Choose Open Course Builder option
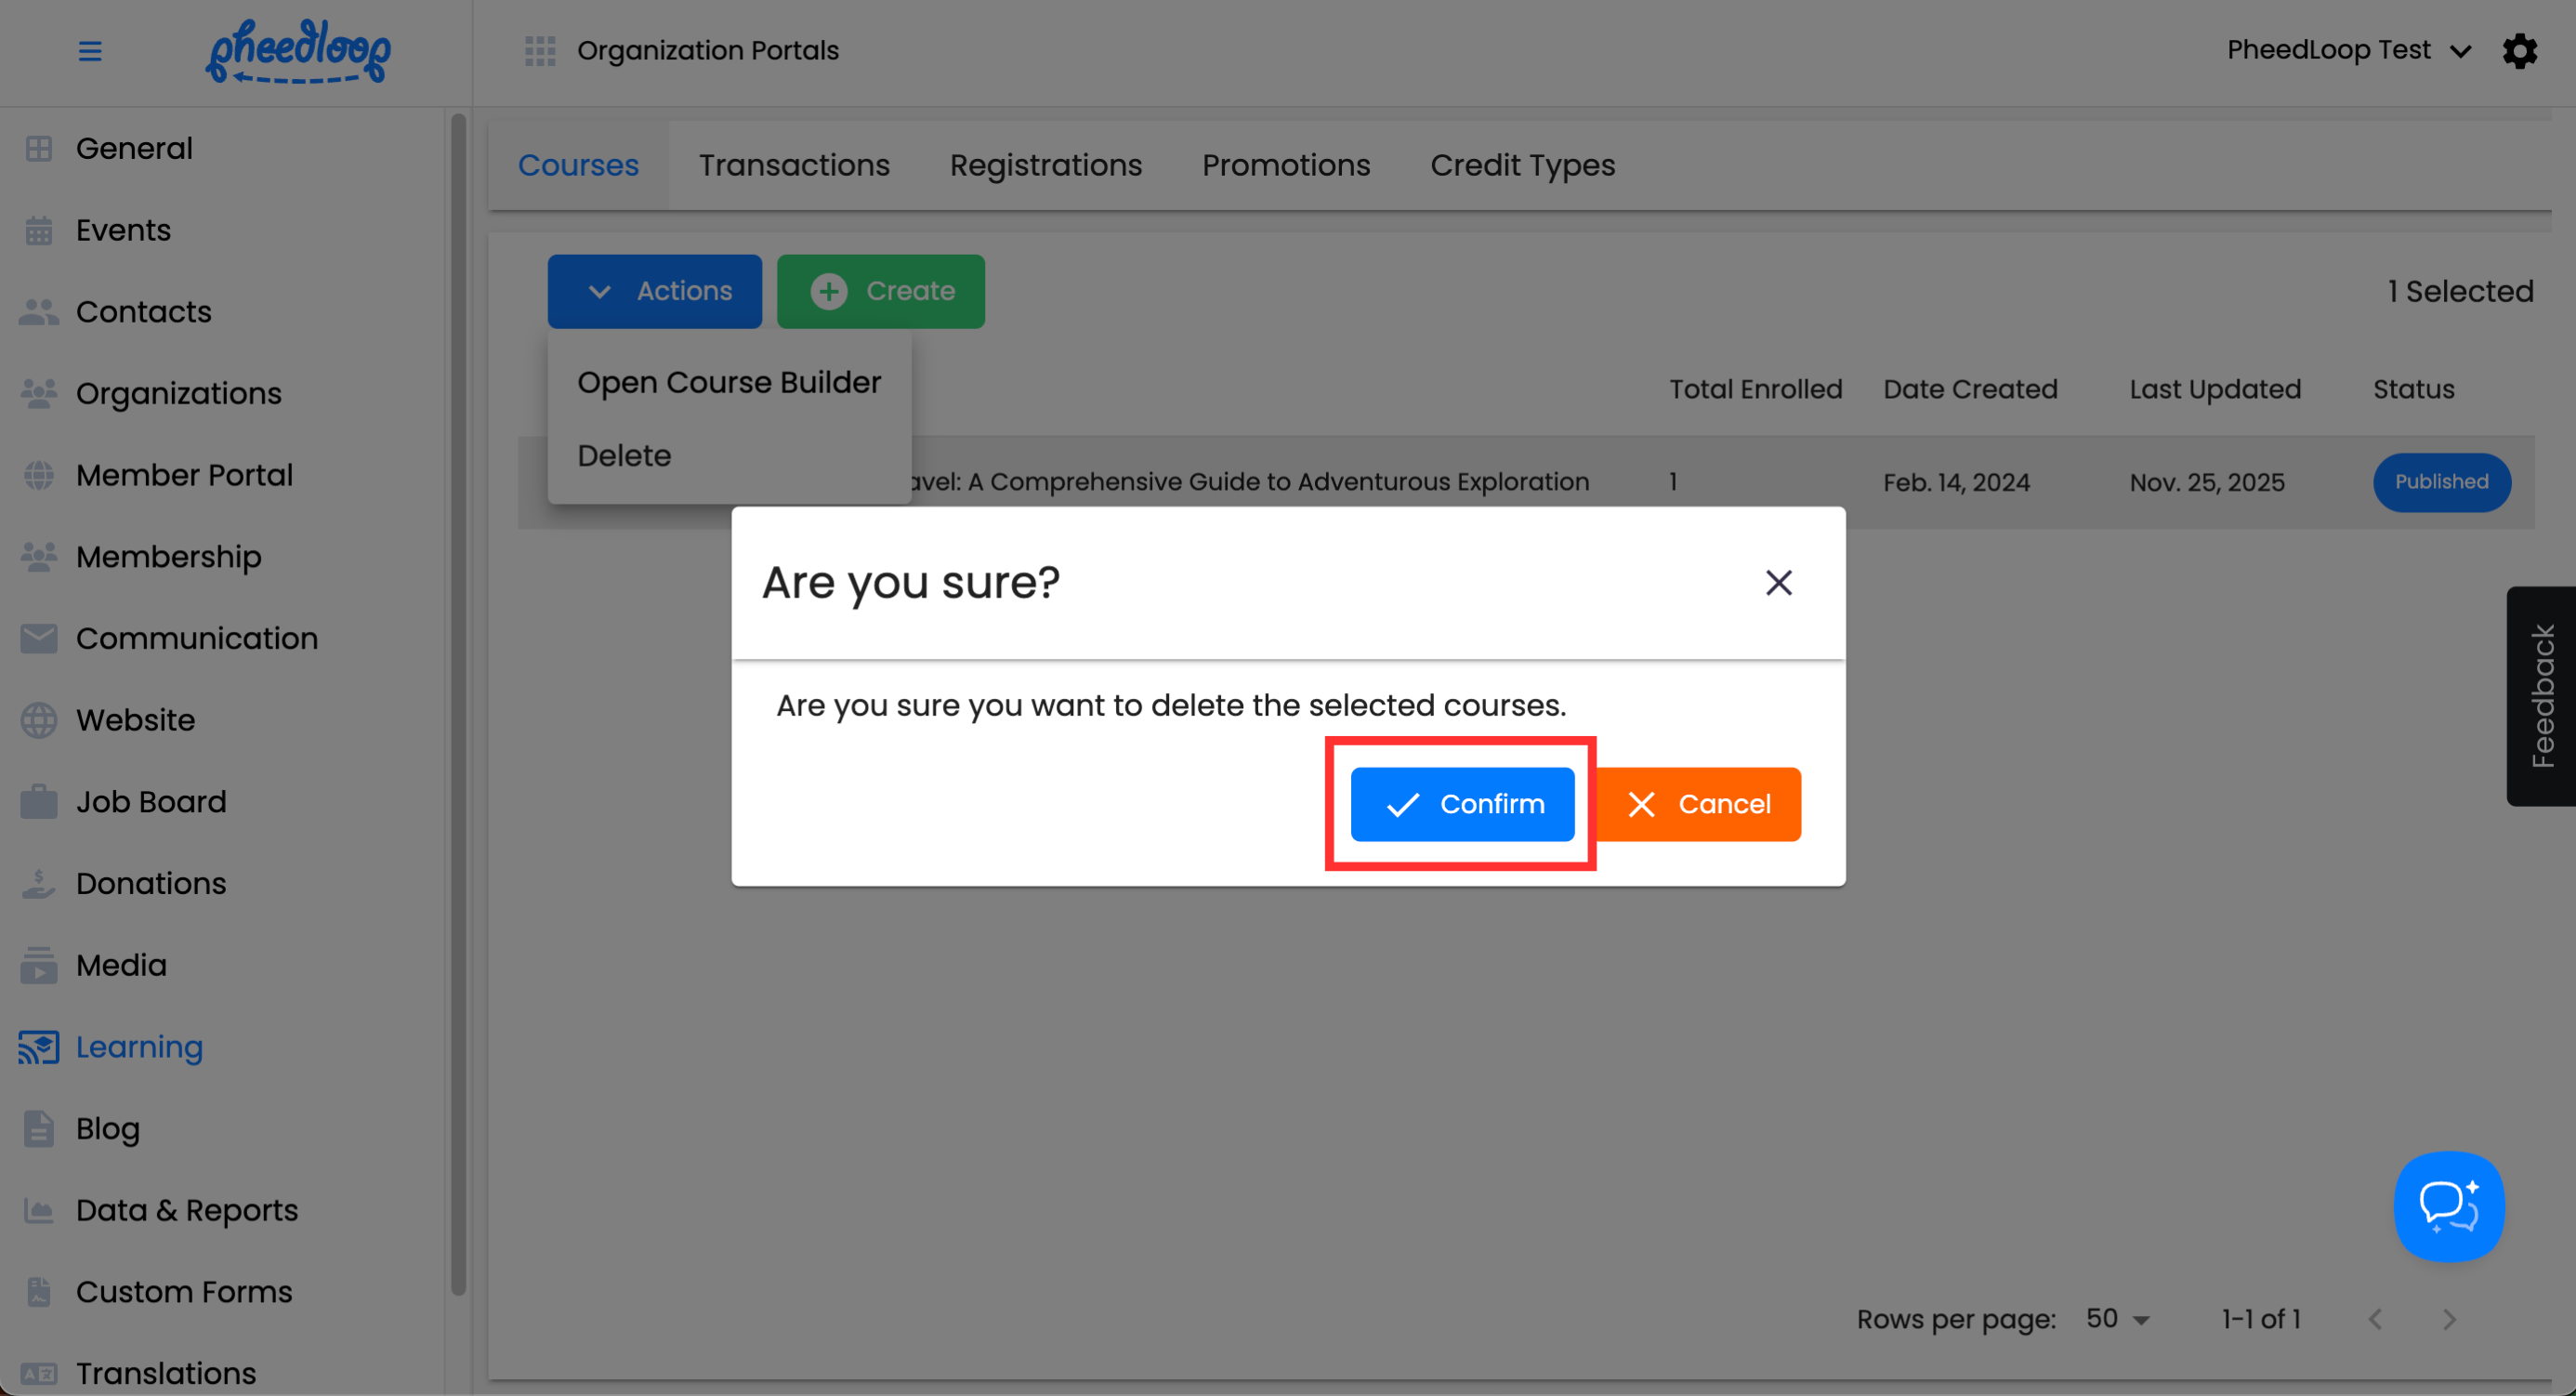Viewport: 2576px width, 1396px height. [x=729, y=382]
